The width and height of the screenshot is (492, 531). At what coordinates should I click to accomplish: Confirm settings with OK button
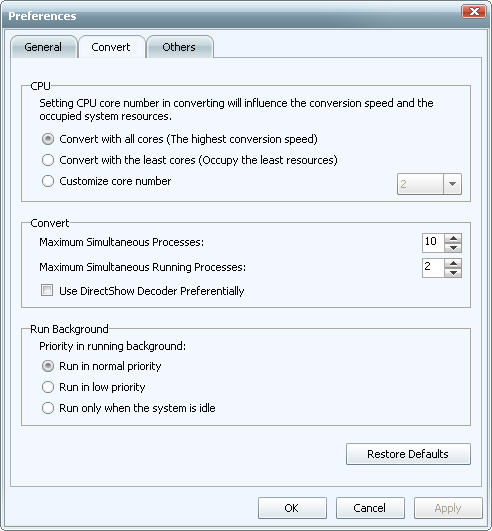292,508
